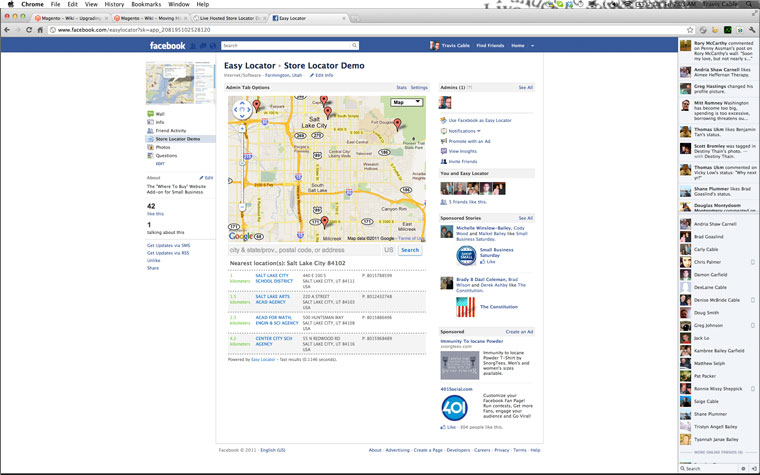The image size is (760, 475).
Task: Bookmark this page with the star icon
Action: (690, 30)
